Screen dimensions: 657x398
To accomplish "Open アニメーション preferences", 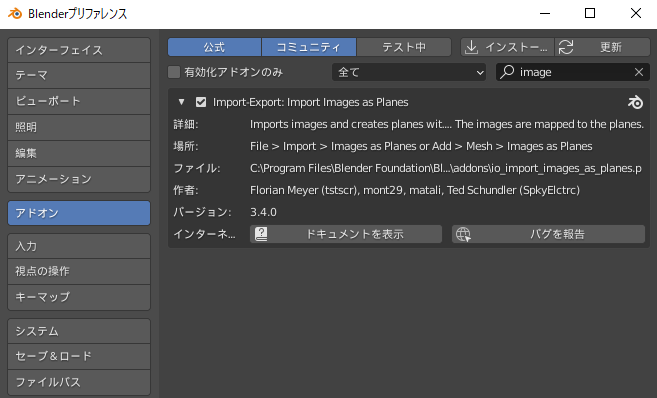I will tap(79, 179).
